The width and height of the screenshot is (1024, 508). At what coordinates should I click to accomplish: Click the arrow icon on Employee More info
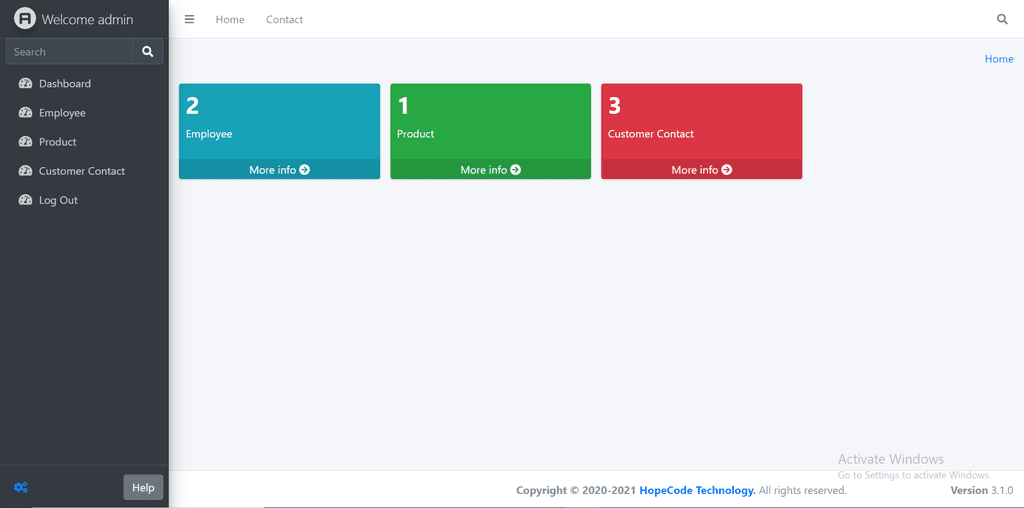pyautogui.click(x=304, y=170)
